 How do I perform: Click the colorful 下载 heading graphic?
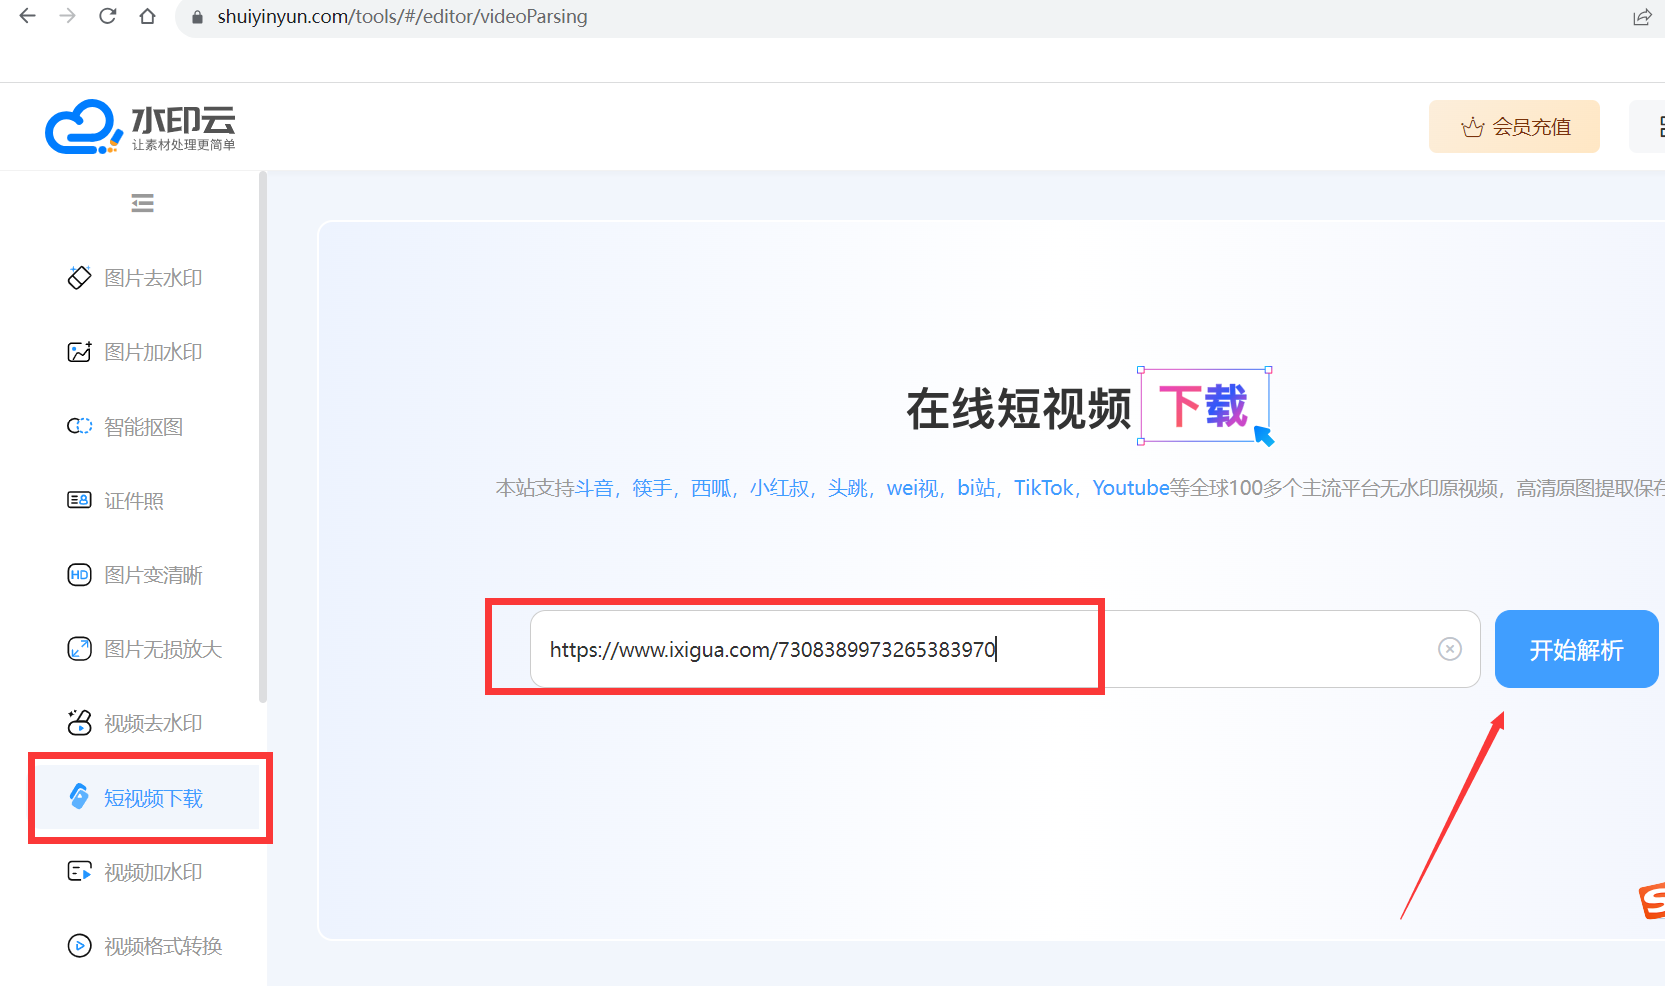click(x=1204, y=406)
